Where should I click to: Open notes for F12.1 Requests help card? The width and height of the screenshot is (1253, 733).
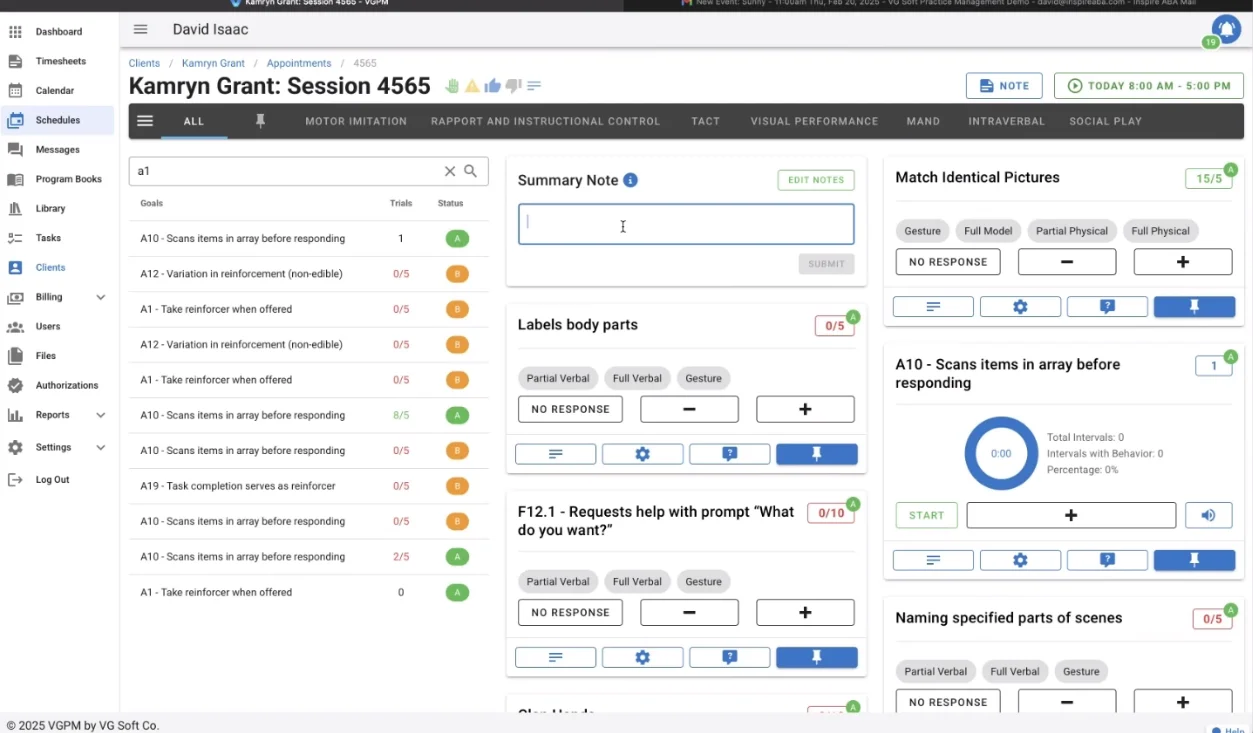556,657
